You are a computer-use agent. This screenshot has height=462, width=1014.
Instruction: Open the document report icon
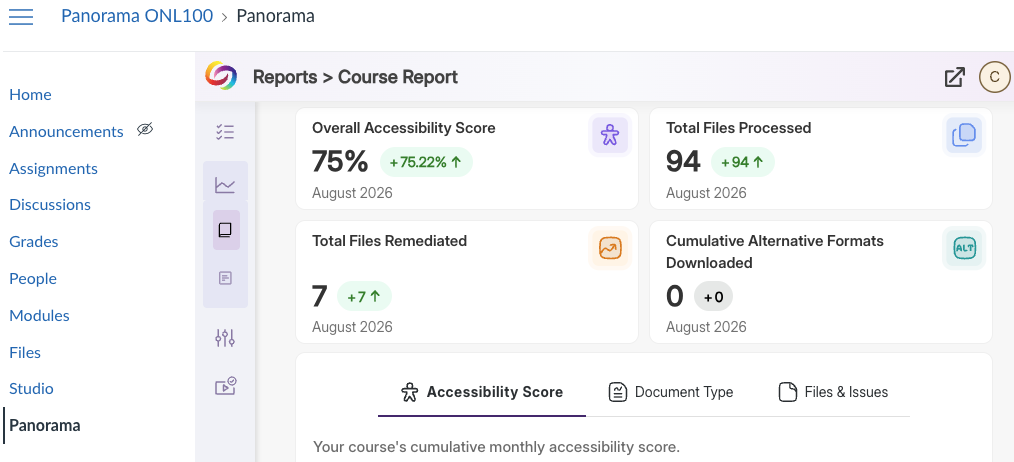(225, 278)
